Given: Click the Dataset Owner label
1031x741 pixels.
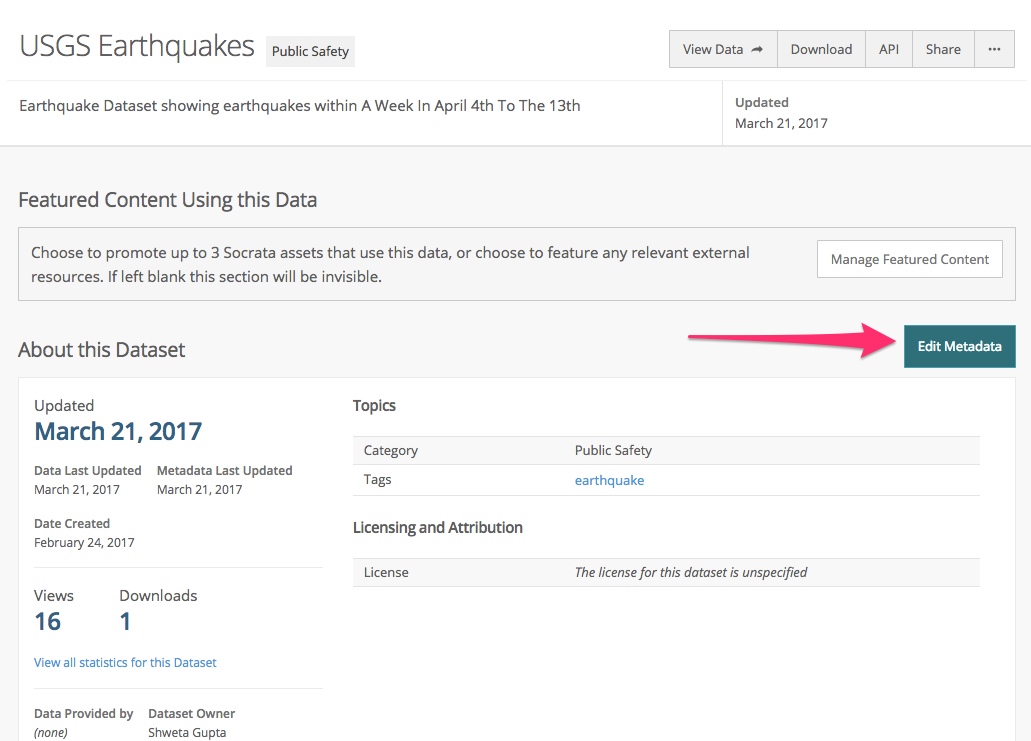Looking at the screenshot, I should click(191, 714).
